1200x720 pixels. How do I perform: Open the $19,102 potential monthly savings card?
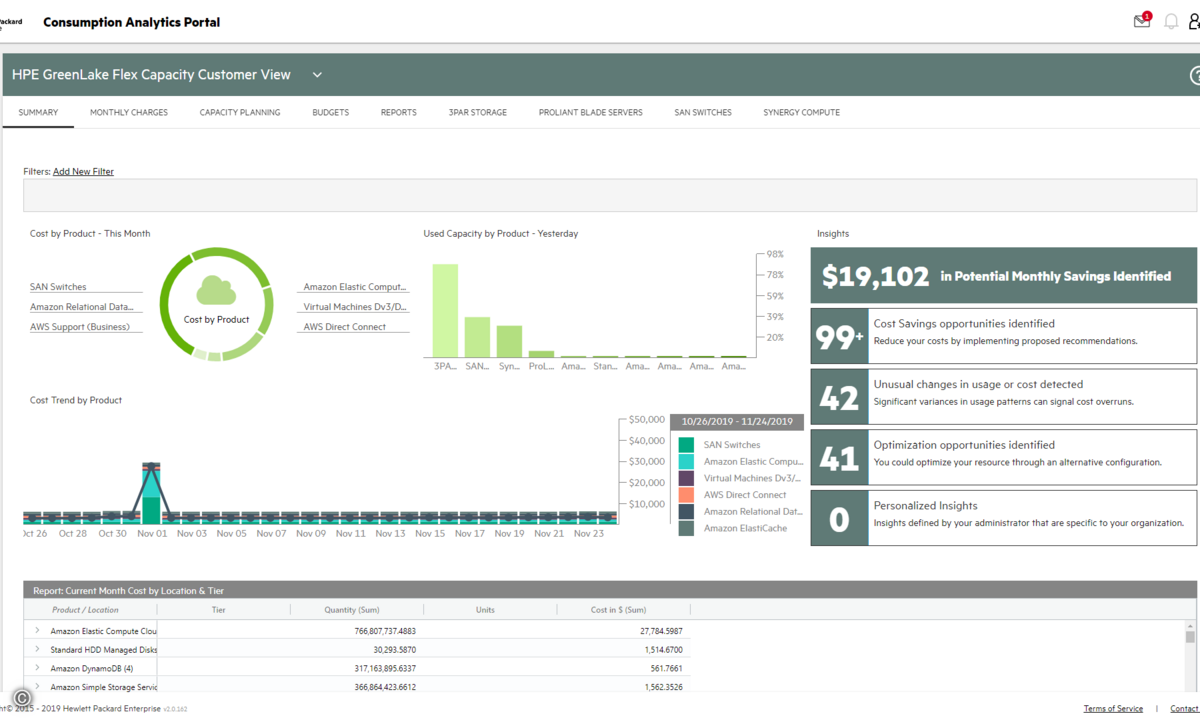(1003, 276)
